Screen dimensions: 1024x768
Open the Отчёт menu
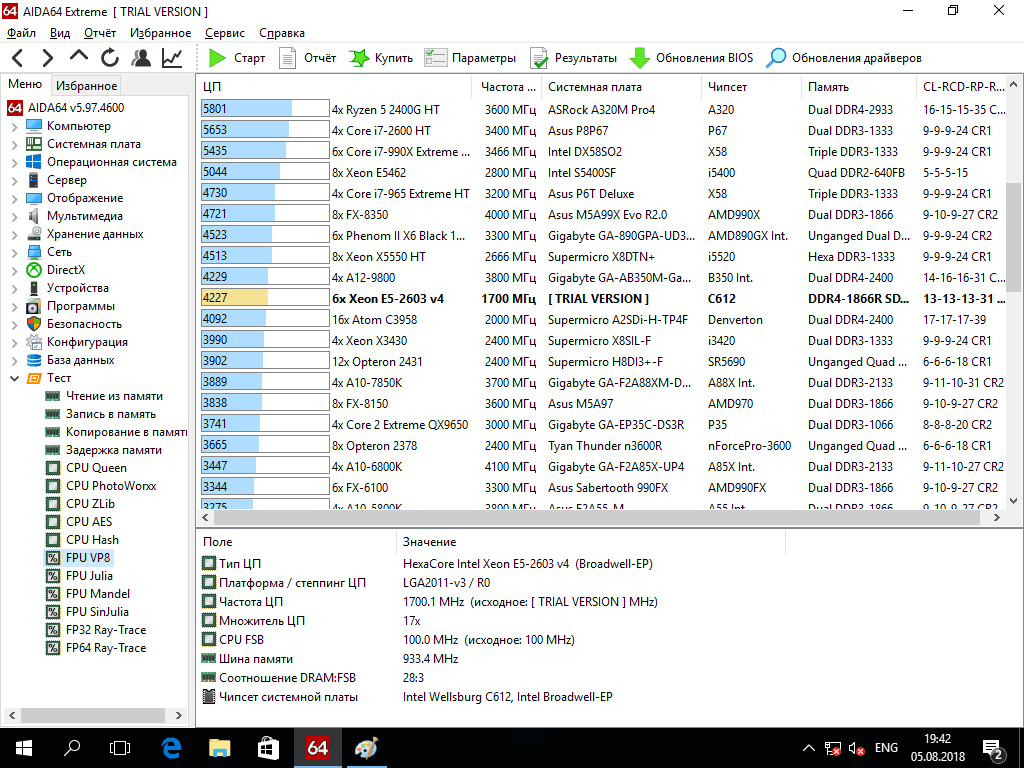(100, 33)
